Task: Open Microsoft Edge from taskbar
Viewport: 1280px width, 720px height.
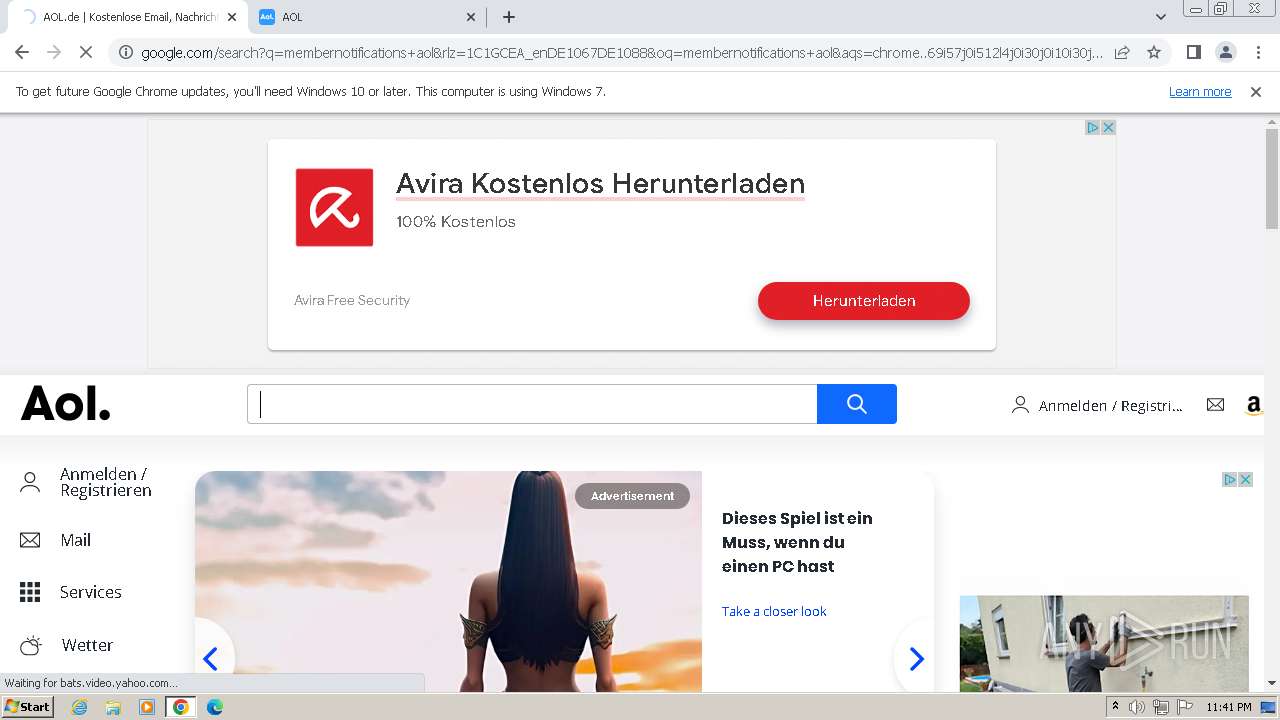Action: 215,707
